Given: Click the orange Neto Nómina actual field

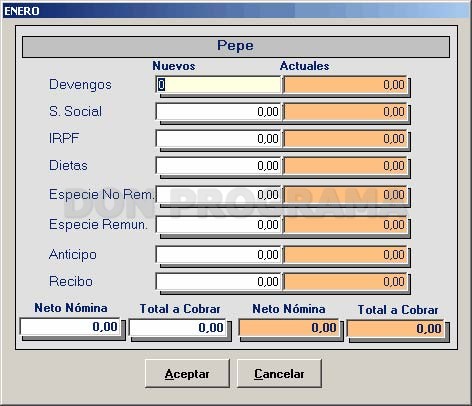Looking at the screenshot, I should tap(288, 328).
